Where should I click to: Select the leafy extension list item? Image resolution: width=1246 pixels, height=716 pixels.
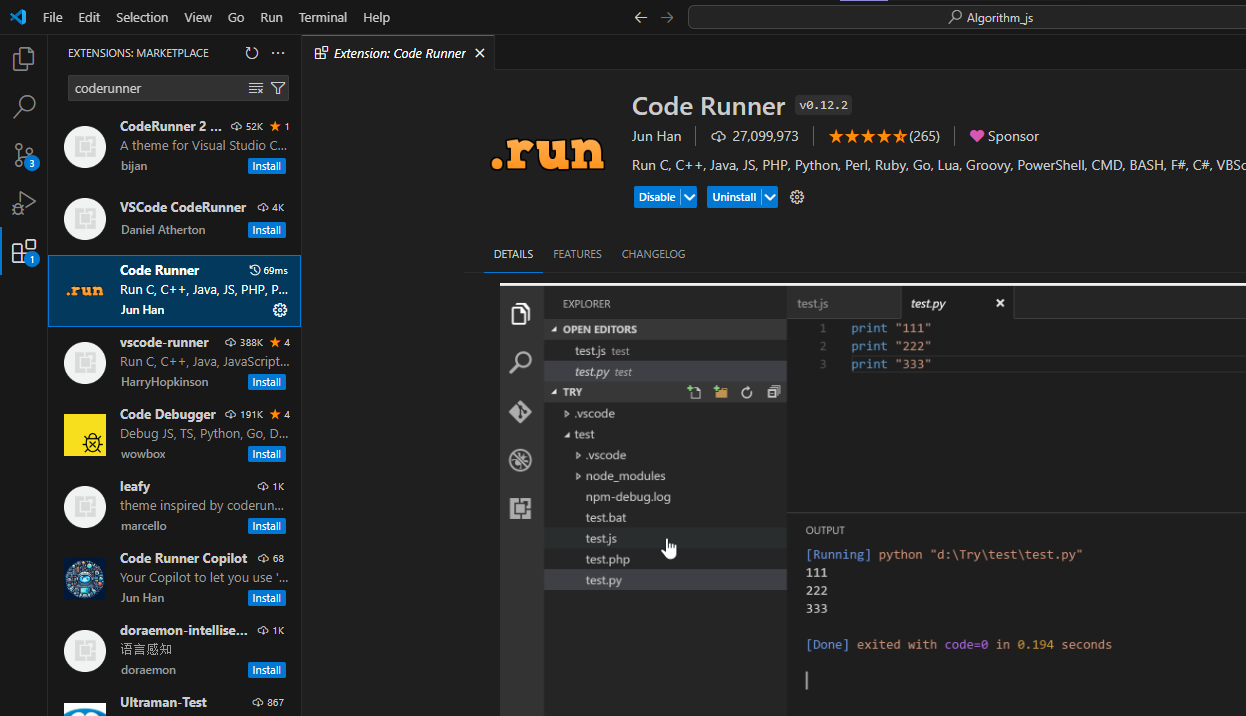point(175,507)
